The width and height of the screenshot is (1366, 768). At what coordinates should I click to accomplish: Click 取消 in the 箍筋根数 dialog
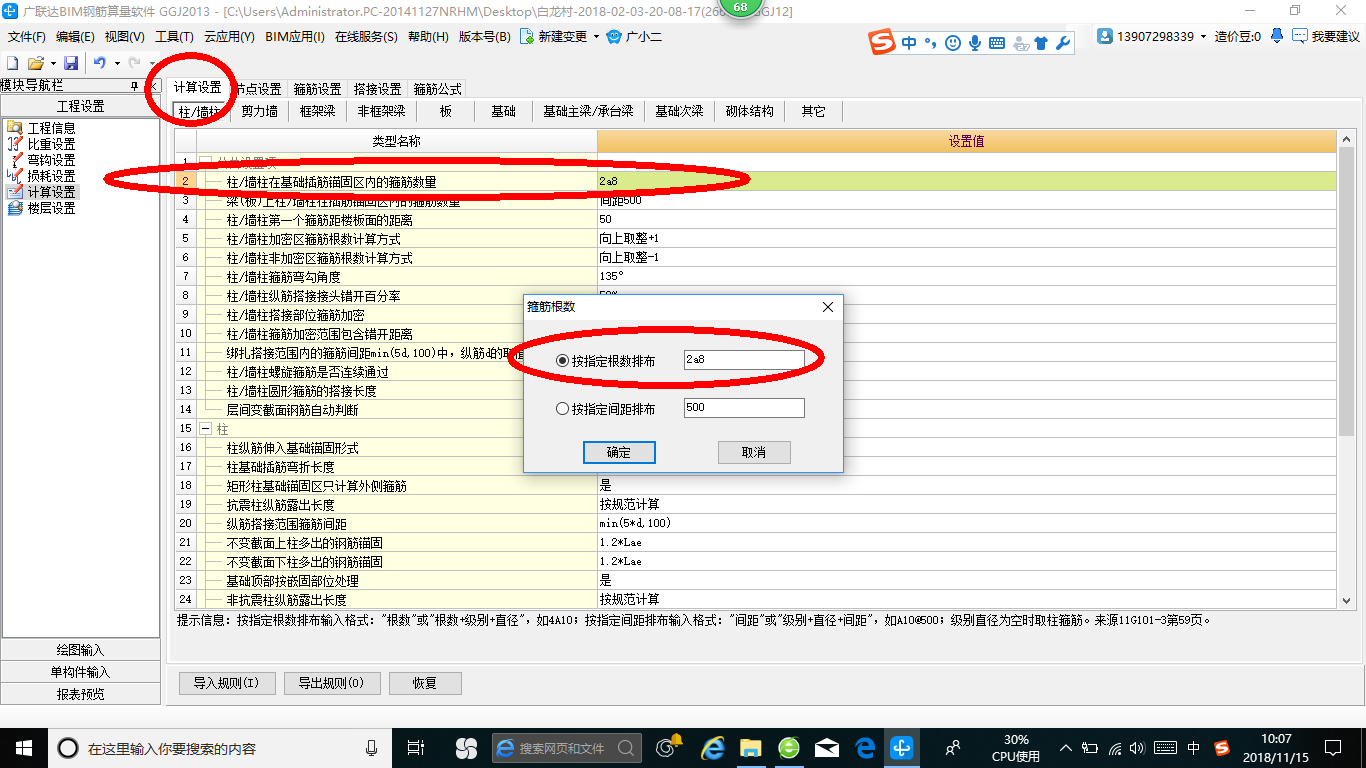[x=754, y=452]
